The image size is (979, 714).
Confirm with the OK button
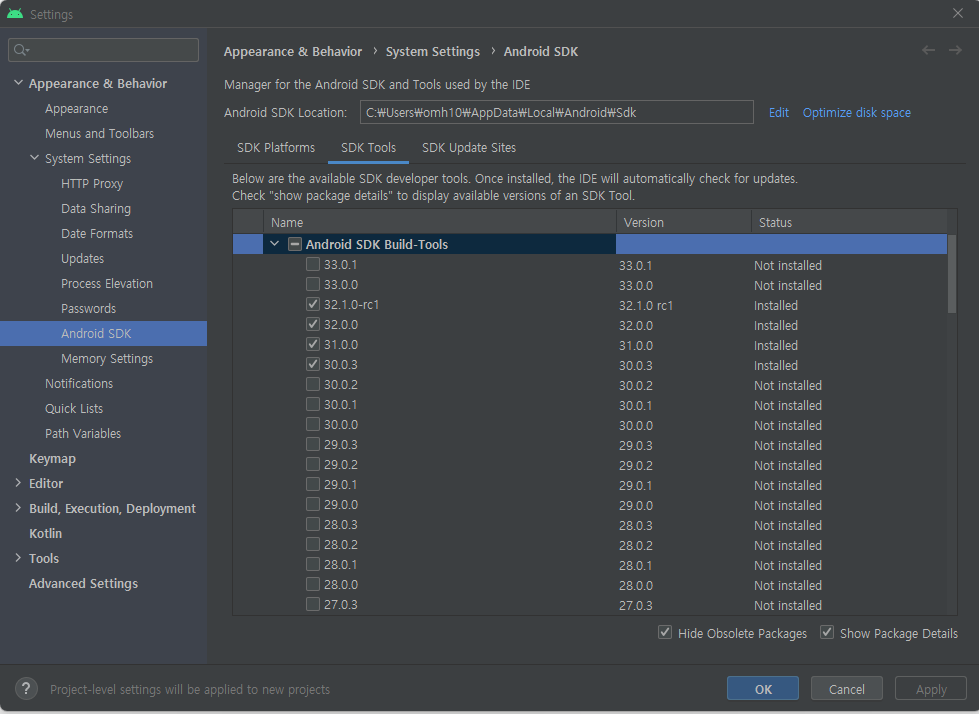click(x=763, y=688)
